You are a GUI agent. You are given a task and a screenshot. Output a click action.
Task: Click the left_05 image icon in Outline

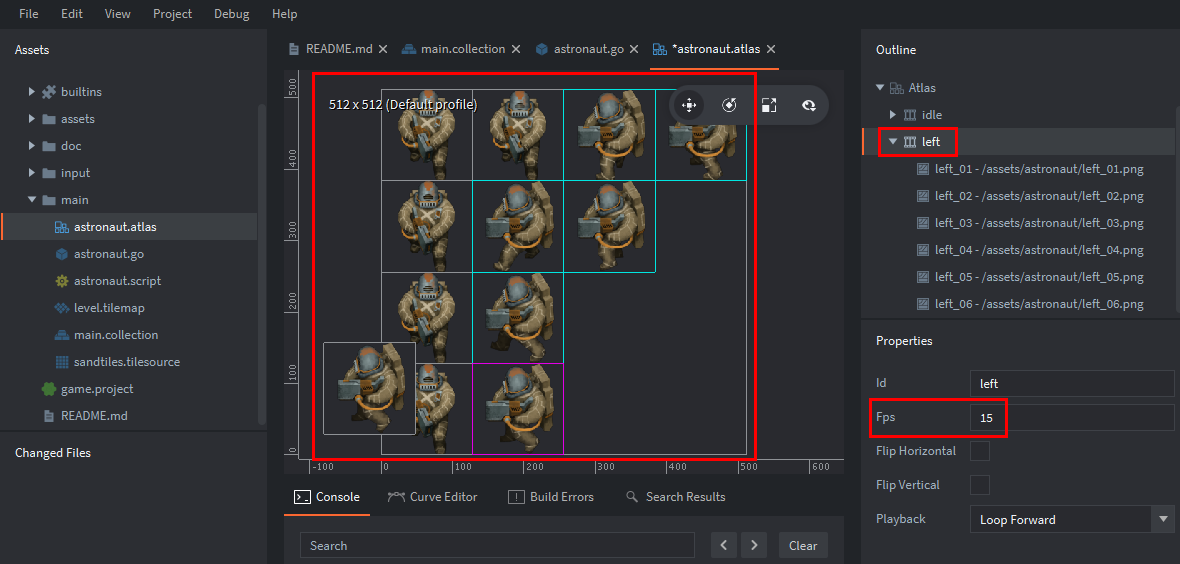(x=923, y=277)
